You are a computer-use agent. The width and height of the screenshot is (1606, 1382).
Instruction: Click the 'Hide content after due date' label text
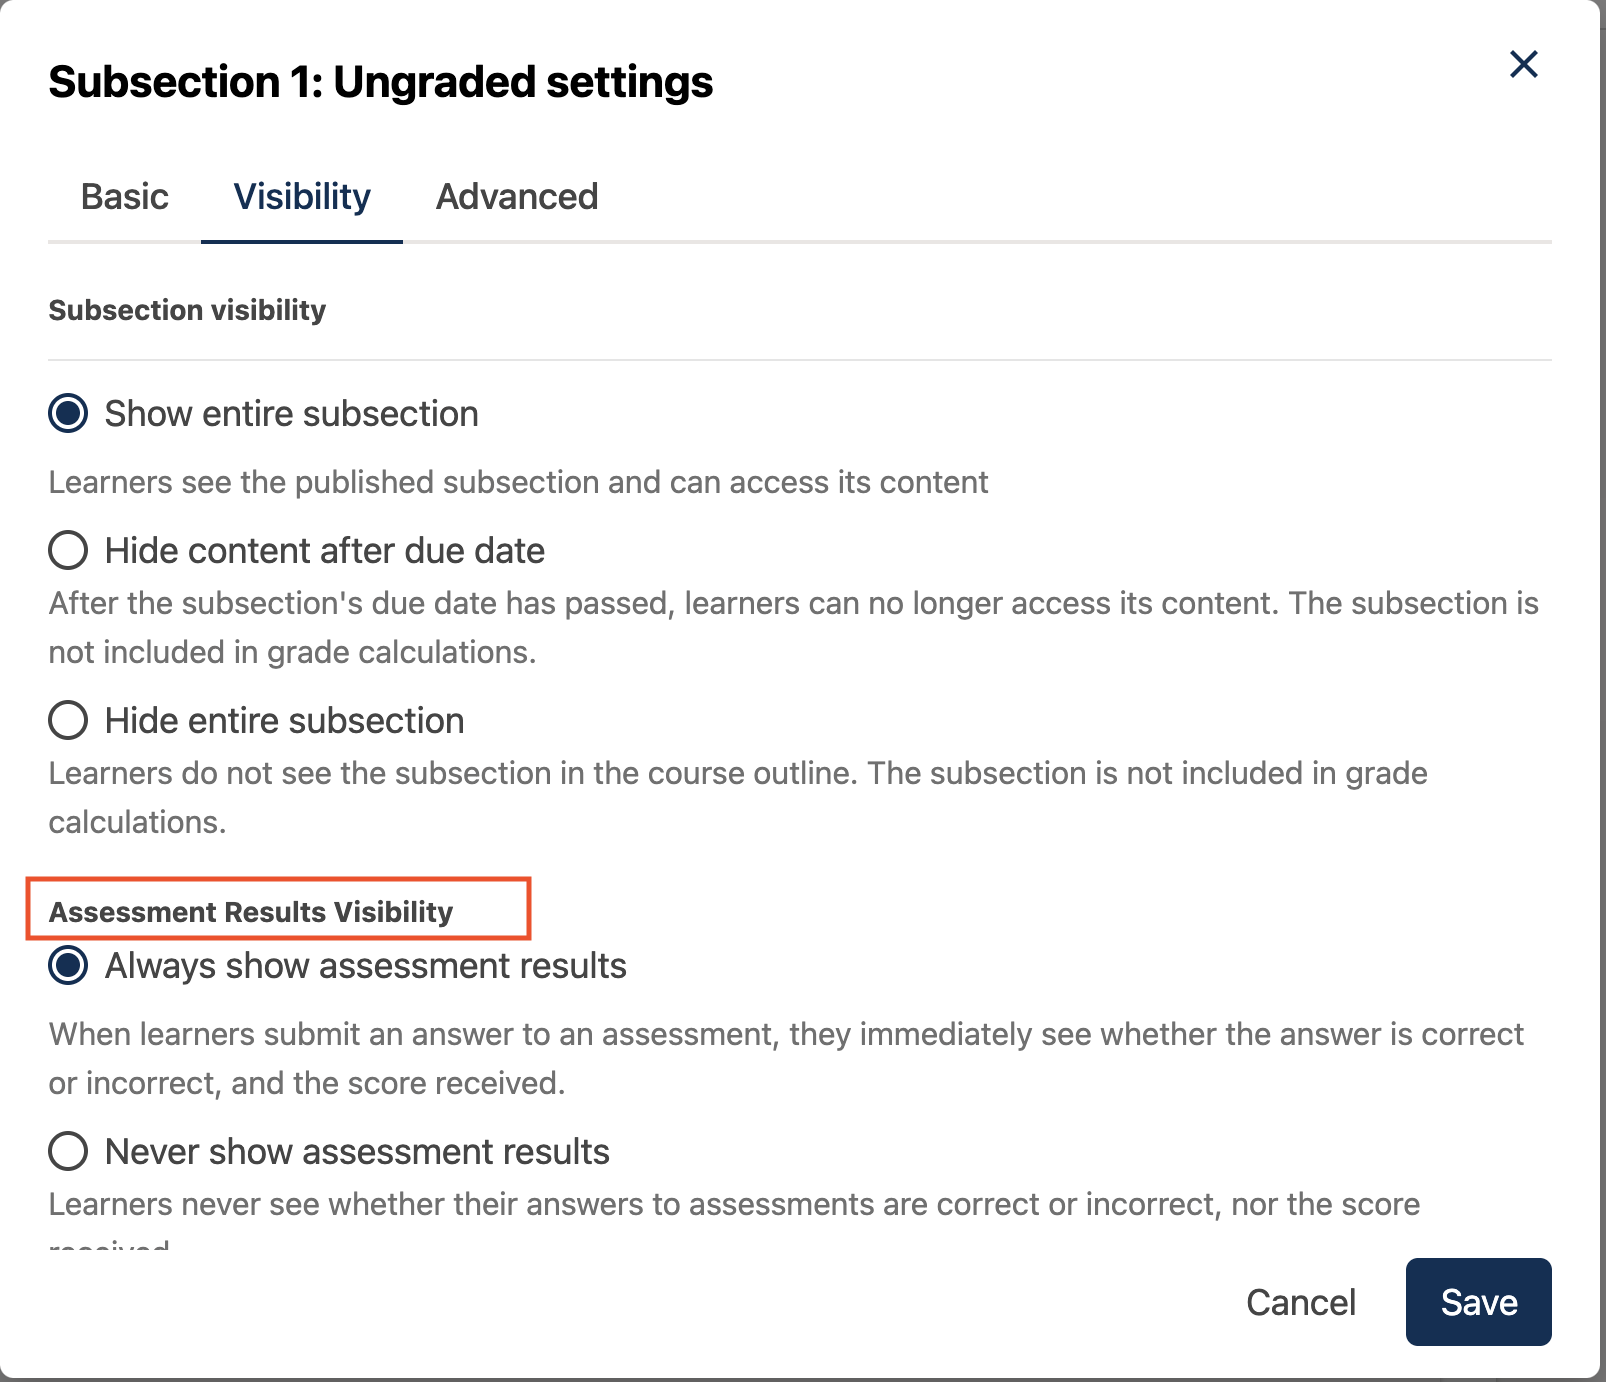[x=325, y=551]
